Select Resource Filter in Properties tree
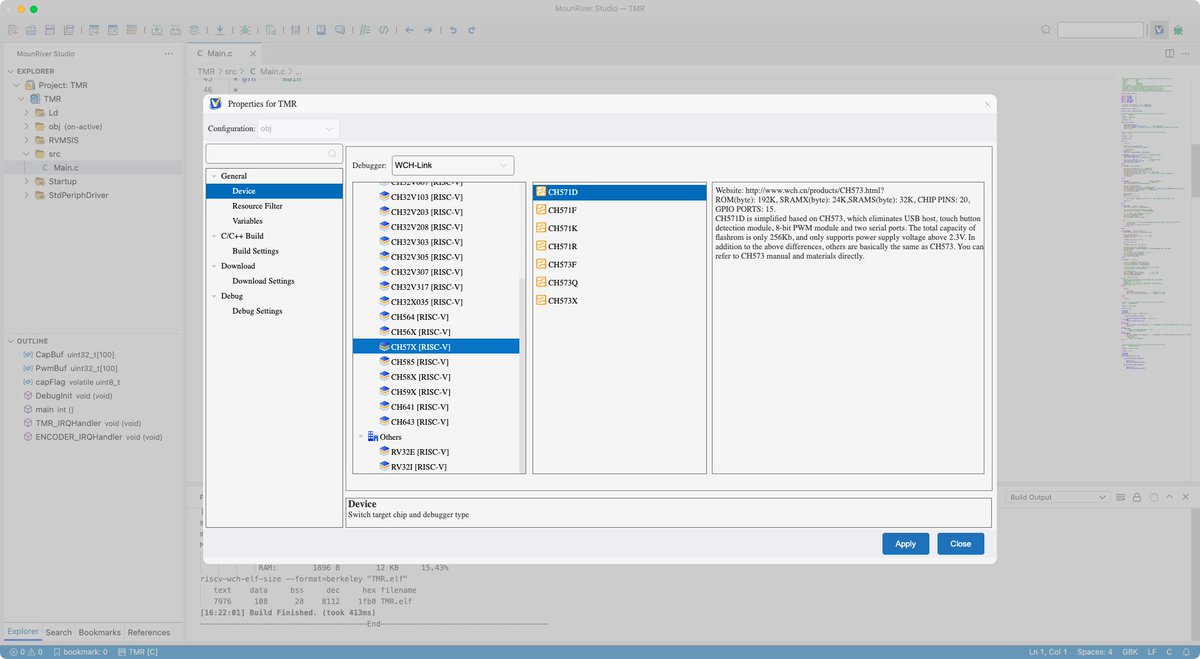The width and height of the screenshot is (1200, 659). 257,206
